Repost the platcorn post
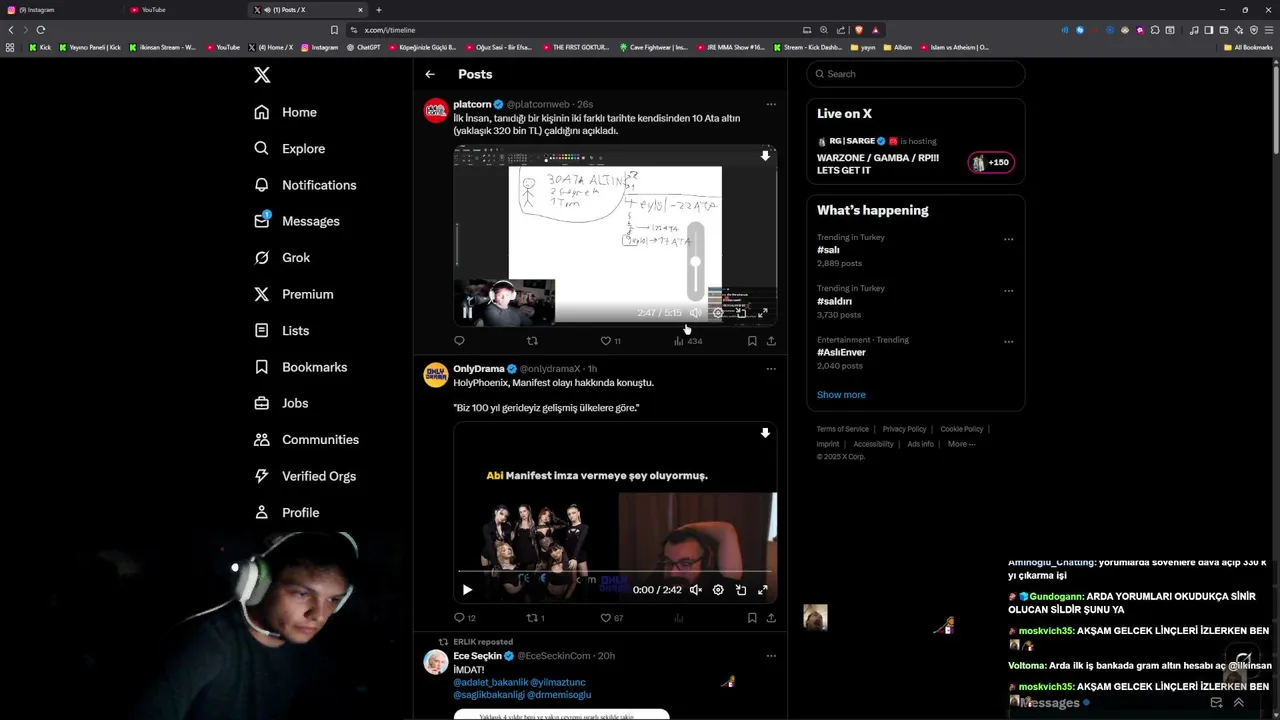Image resolution: width=1280 pixels, height=720 pixels. point(532,341)
